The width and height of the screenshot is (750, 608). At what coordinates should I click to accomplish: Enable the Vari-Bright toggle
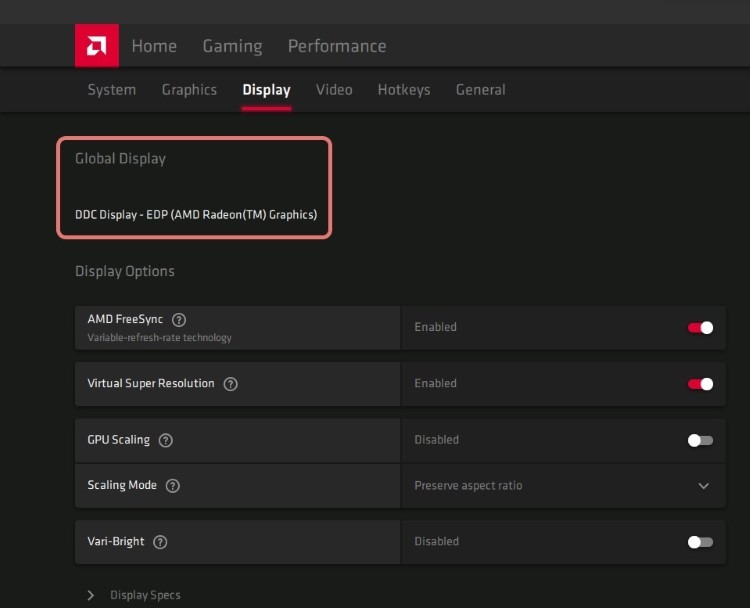[x=700, y=542]
